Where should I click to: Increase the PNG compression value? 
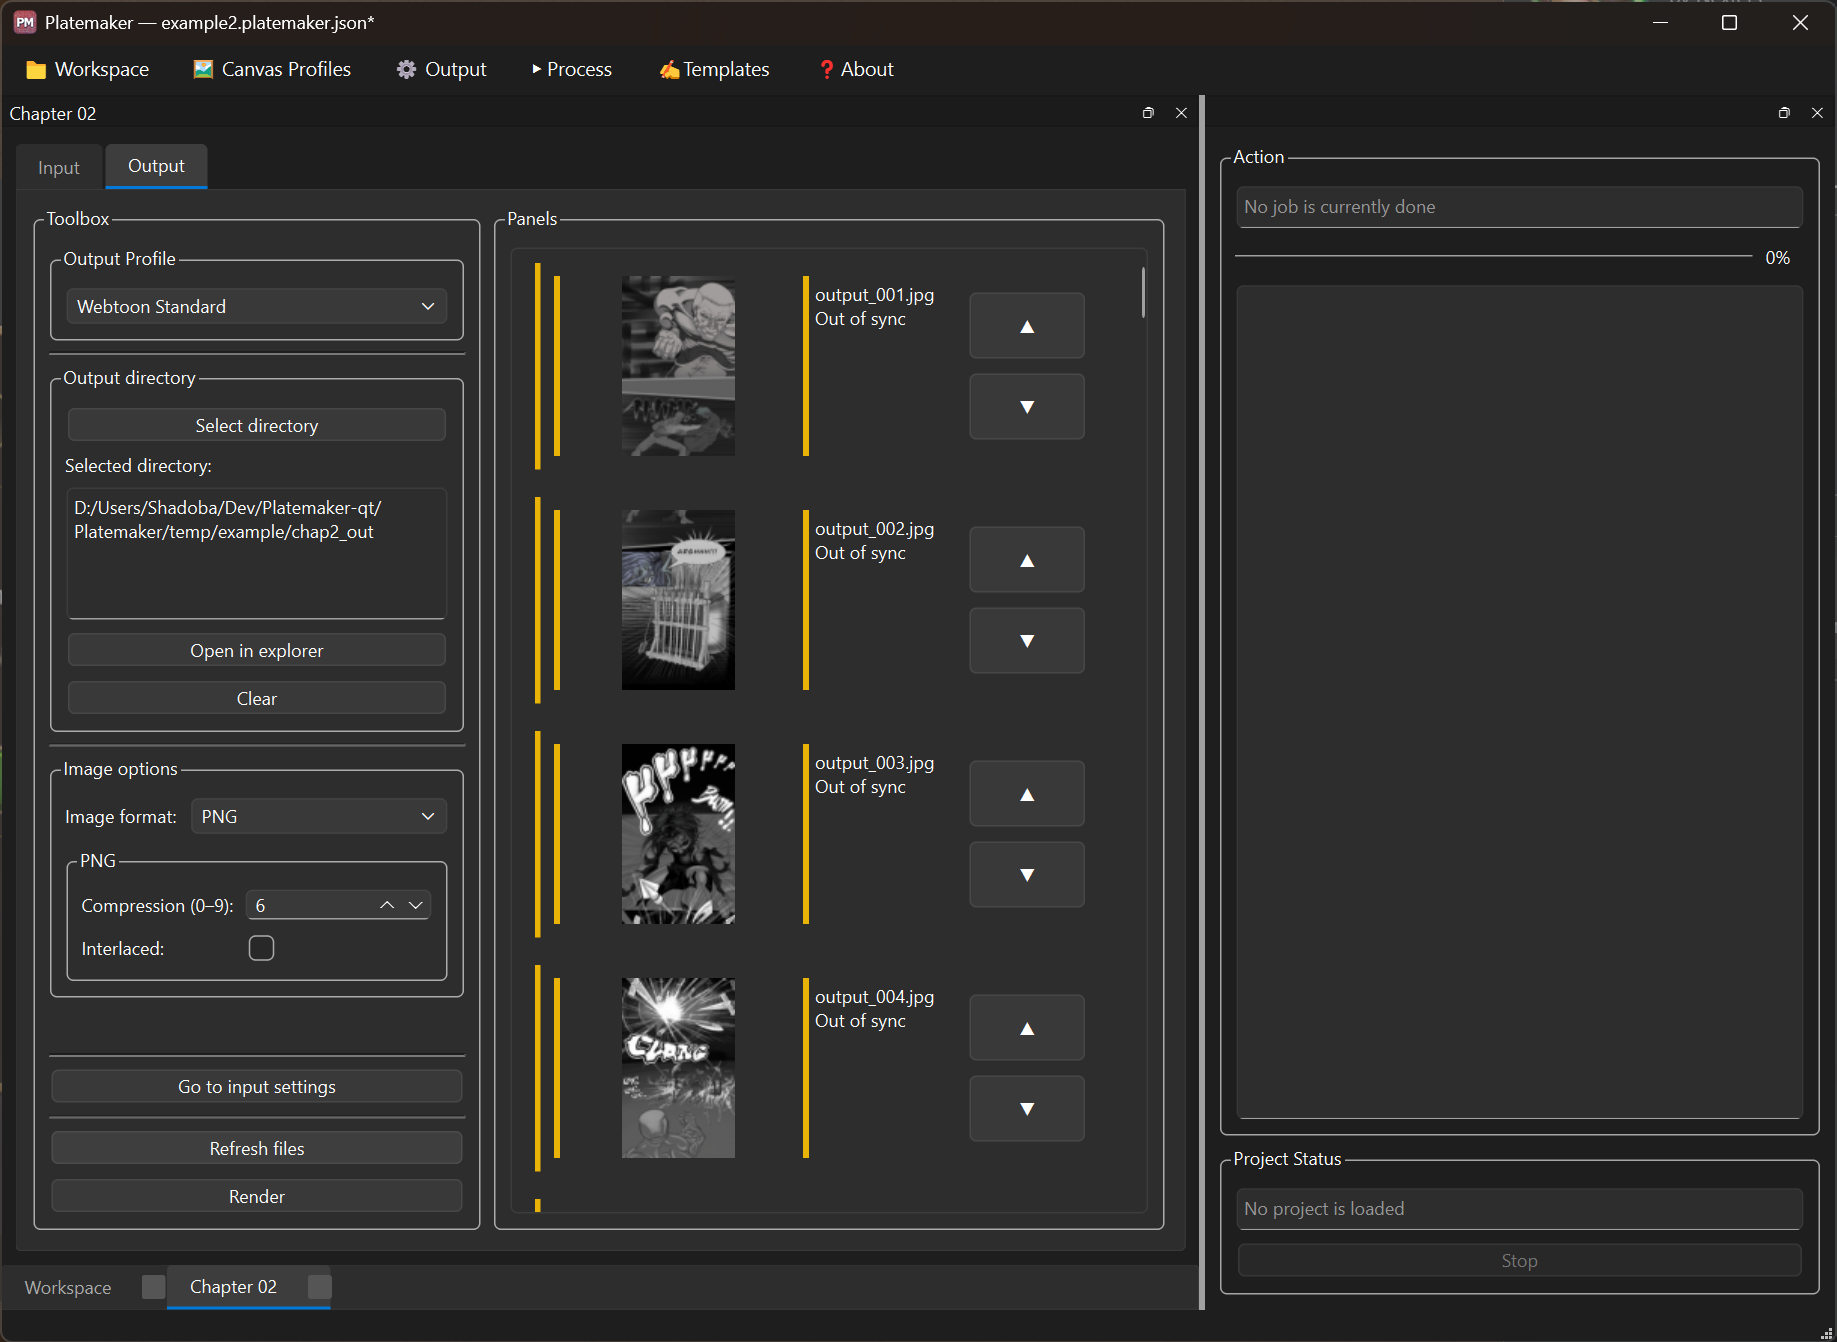click(x=387, y=905)
